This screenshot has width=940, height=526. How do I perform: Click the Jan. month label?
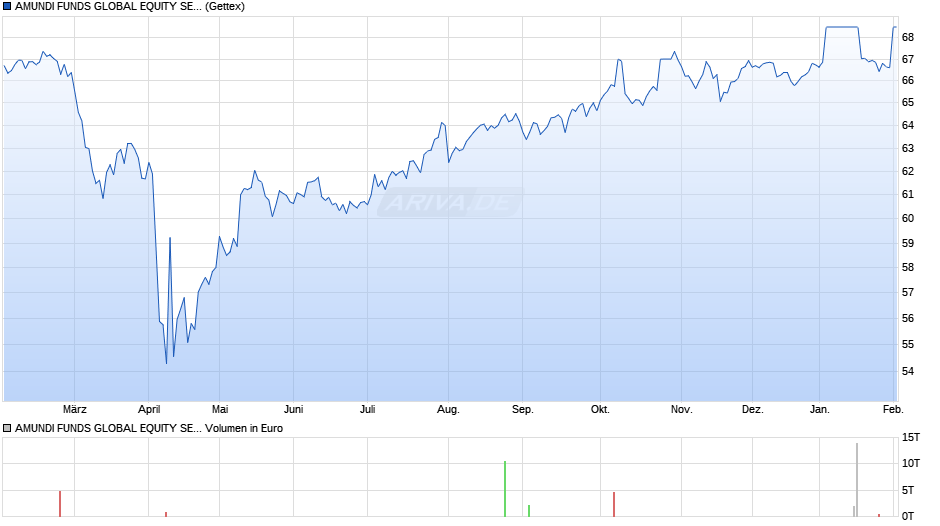[820, 410]
